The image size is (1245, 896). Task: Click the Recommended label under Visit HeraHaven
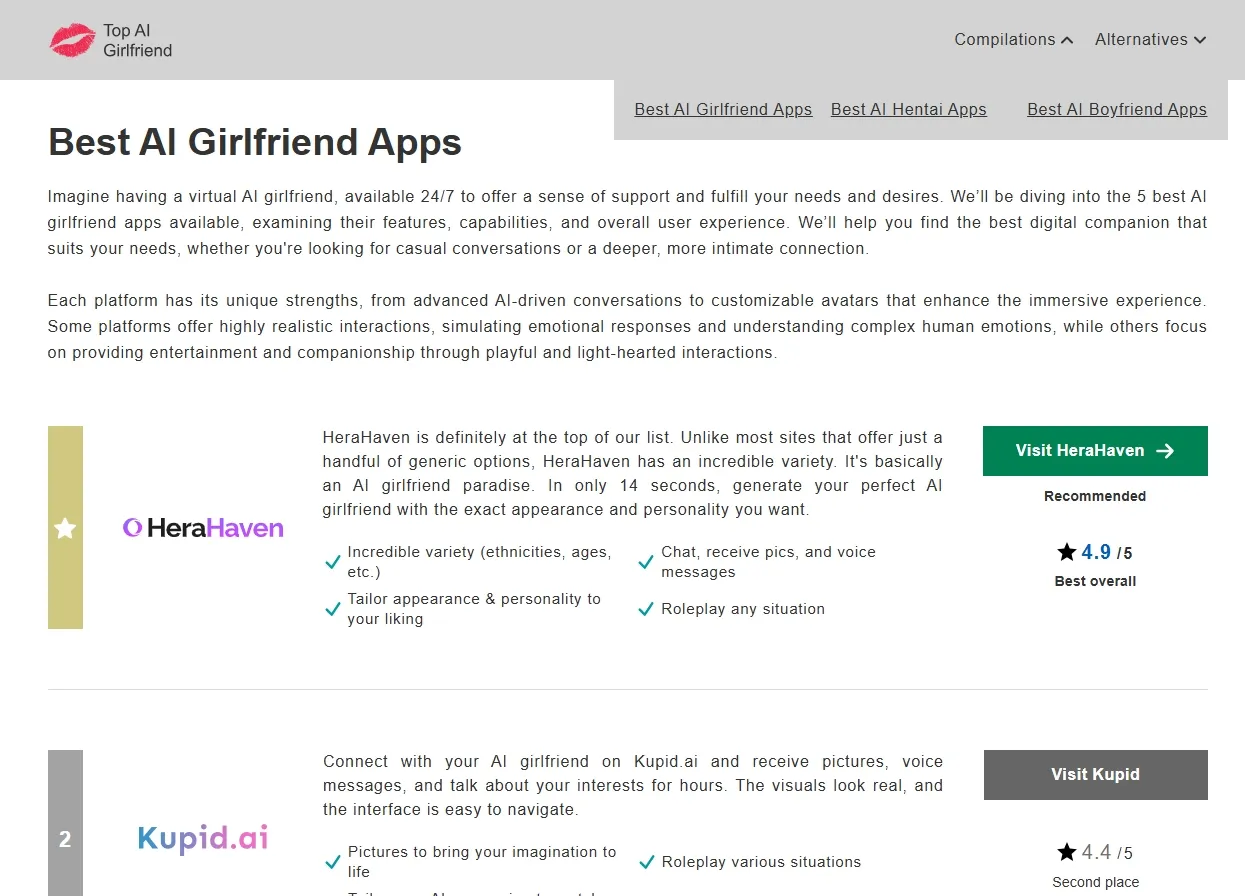pyautogui.click(x=1094, y=496)
